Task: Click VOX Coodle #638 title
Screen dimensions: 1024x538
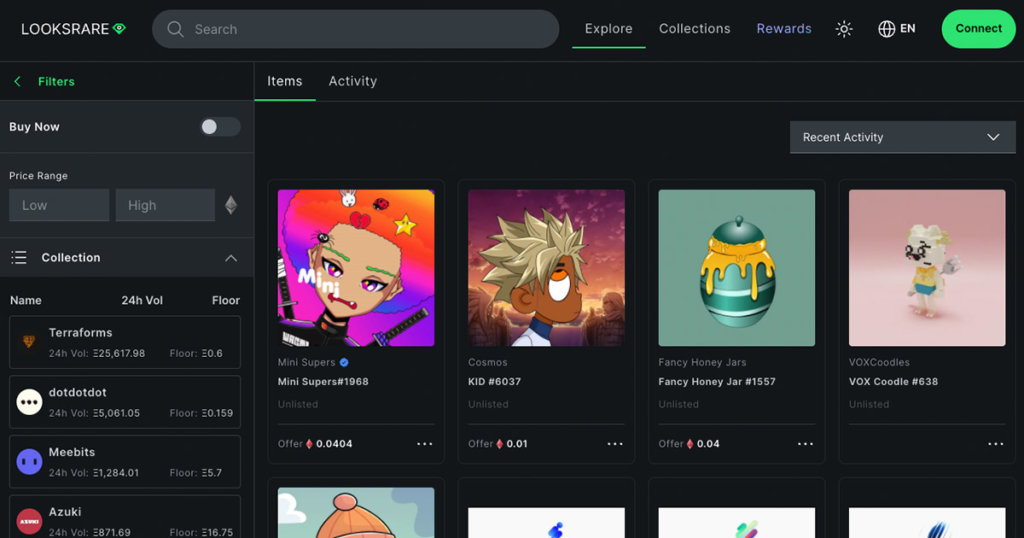Action: [893, 382]
